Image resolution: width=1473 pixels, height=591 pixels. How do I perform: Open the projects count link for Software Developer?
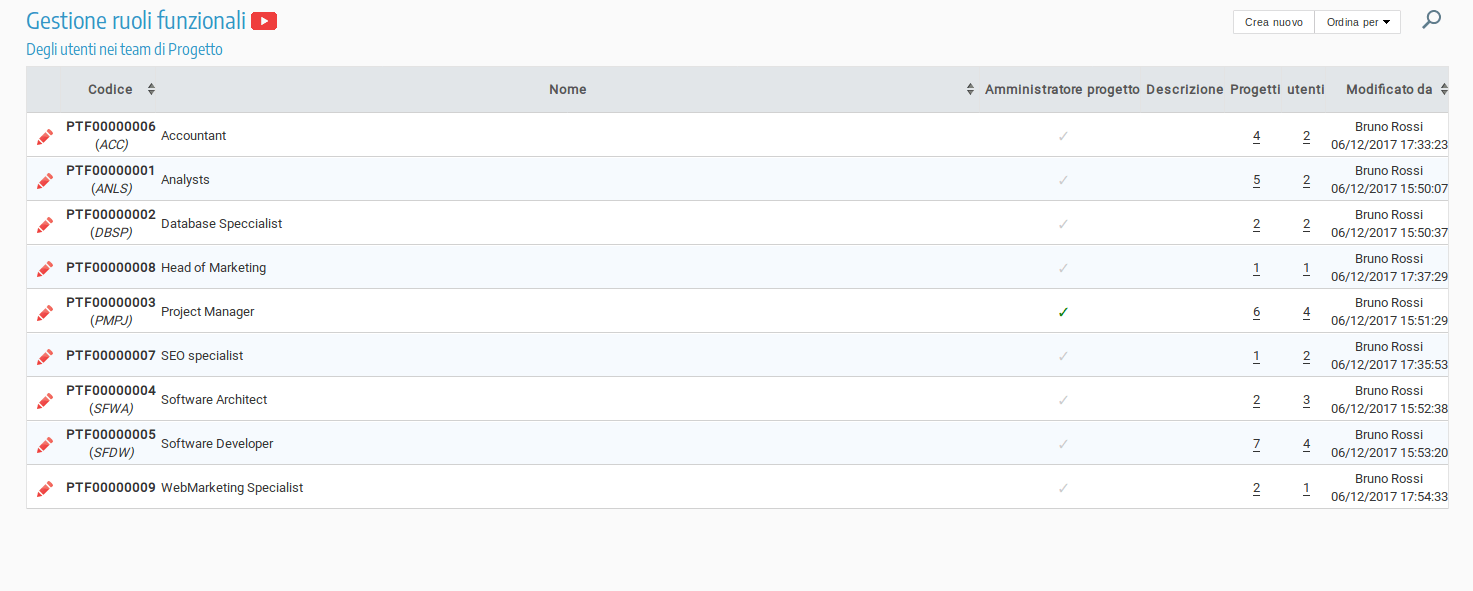pos(1256,444)
